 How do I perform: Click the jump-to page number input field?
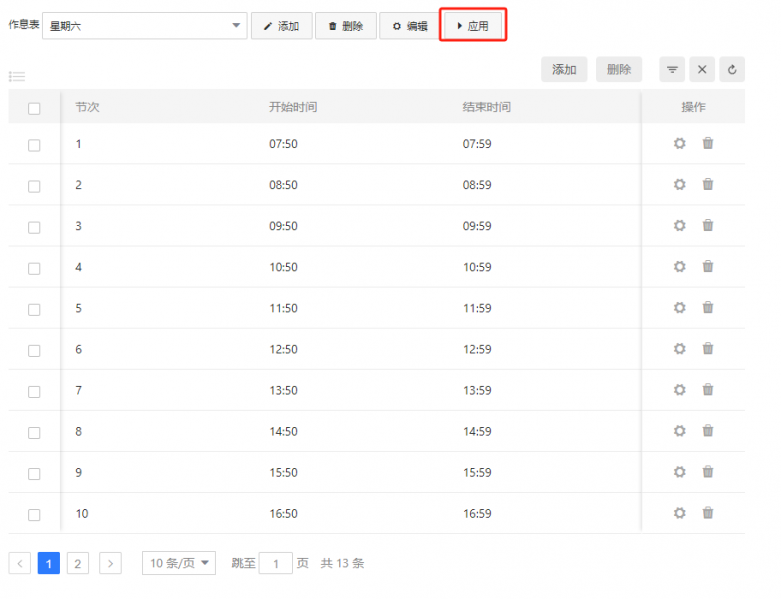[276, 563]
